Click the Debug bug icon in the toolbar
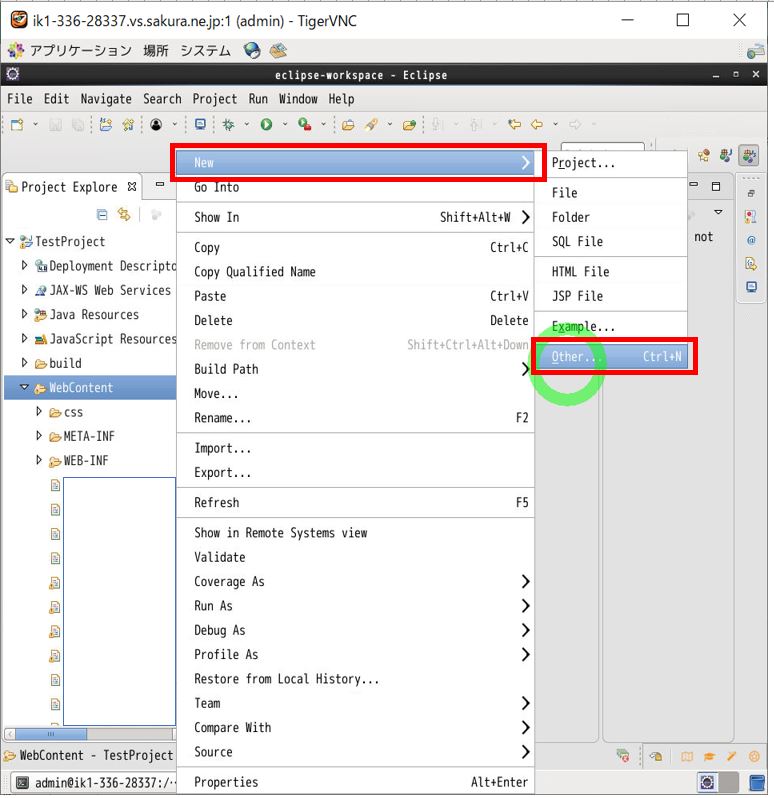The image size is (774, 798). pyautogui.click(x=228, y=124)
